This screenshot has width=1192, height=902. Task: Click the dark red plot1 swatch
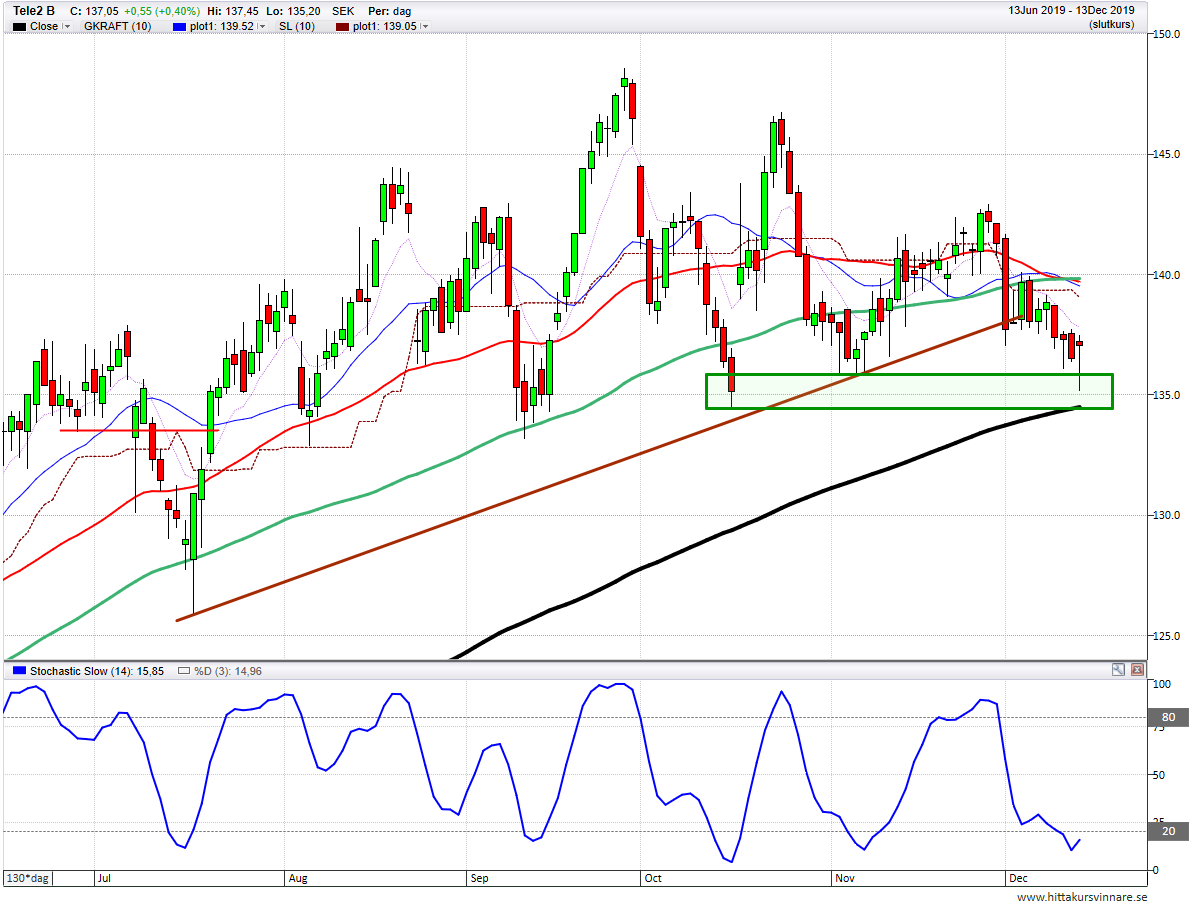[x=342, y=27]
